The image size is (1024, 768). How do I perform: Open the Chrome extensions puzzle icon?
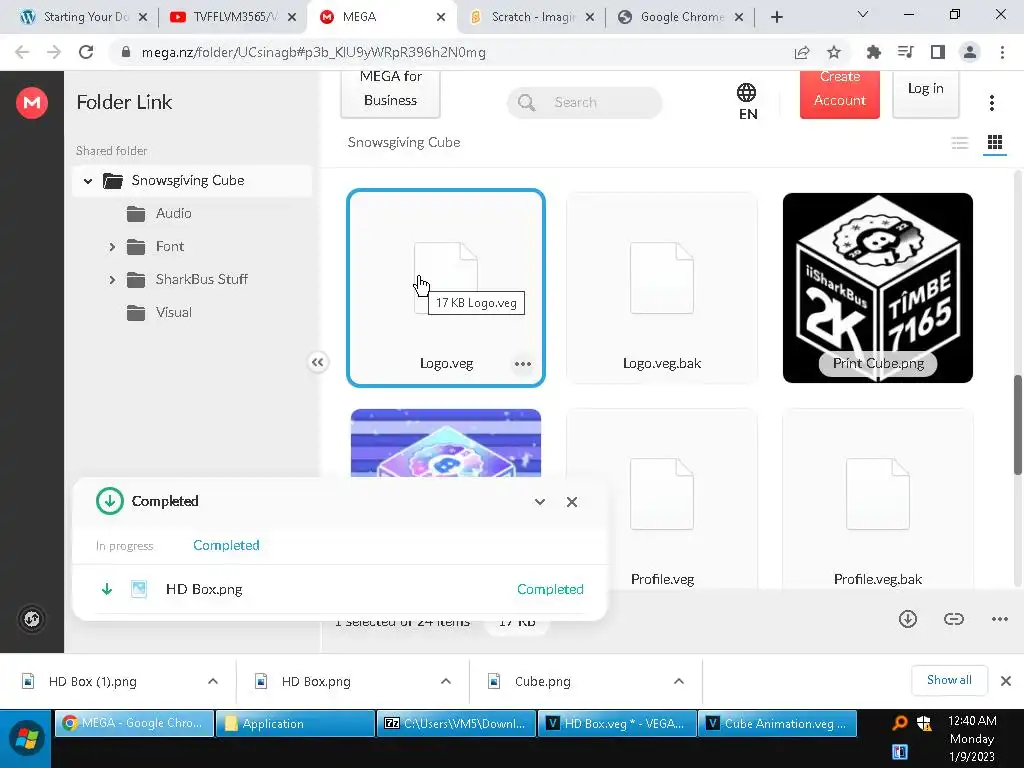(x=873, y=52)
